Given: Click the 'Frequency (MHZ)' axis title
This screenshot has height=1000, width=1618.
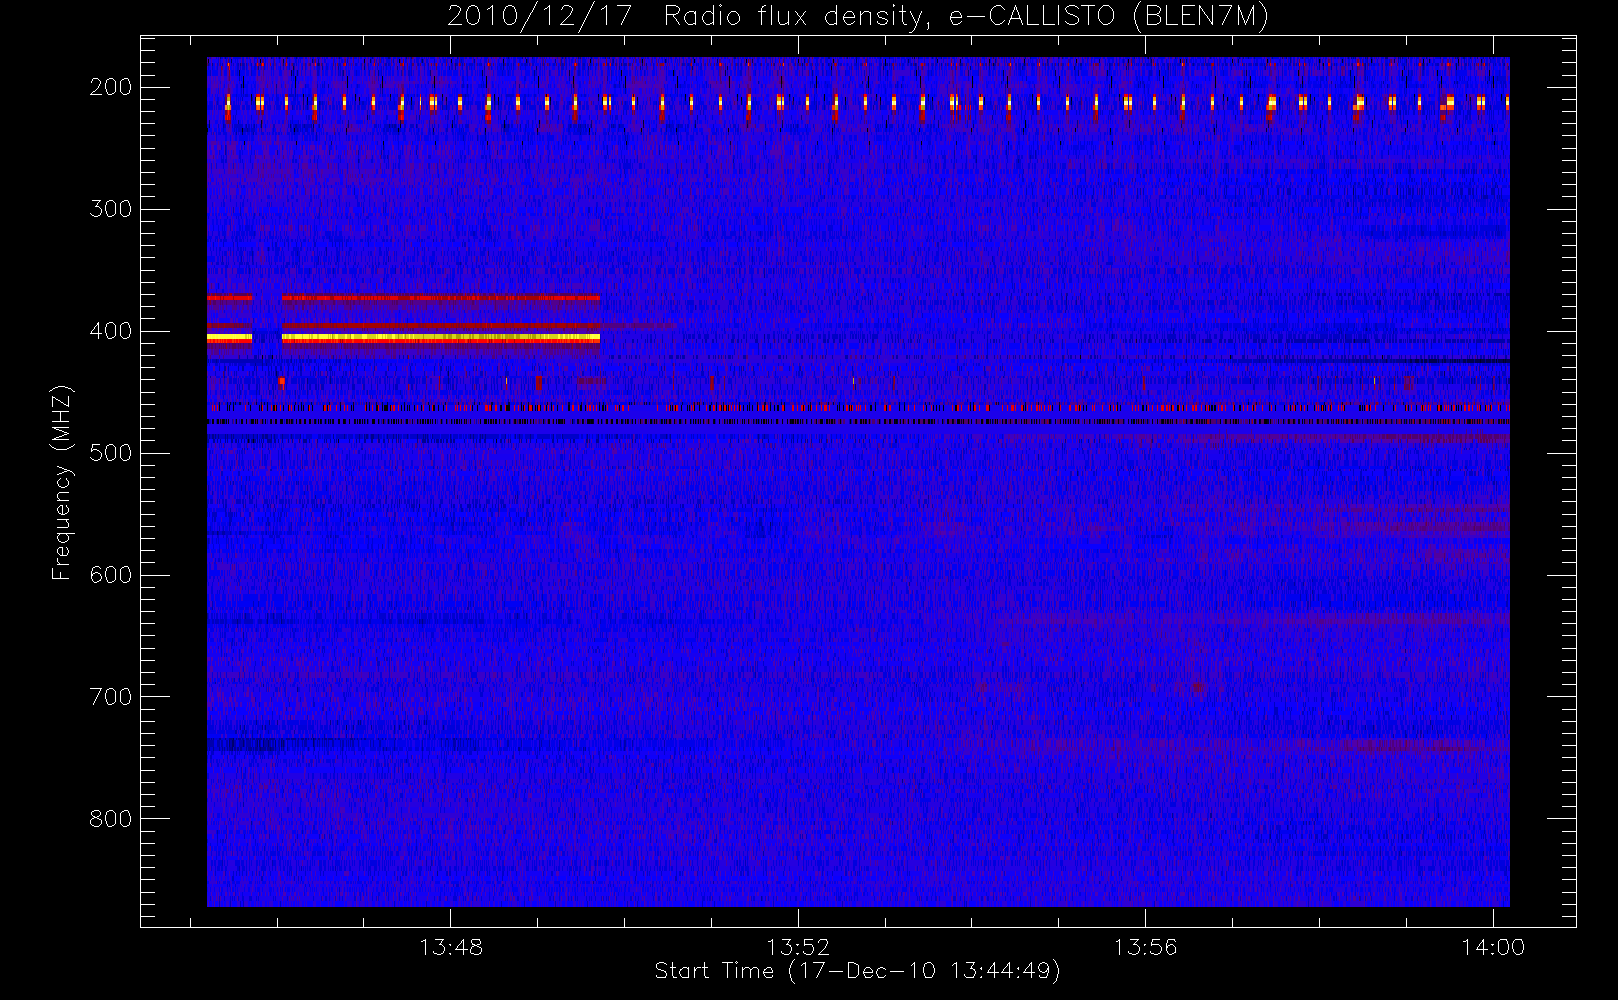Looking at the screenshot, I should (62, 482).
